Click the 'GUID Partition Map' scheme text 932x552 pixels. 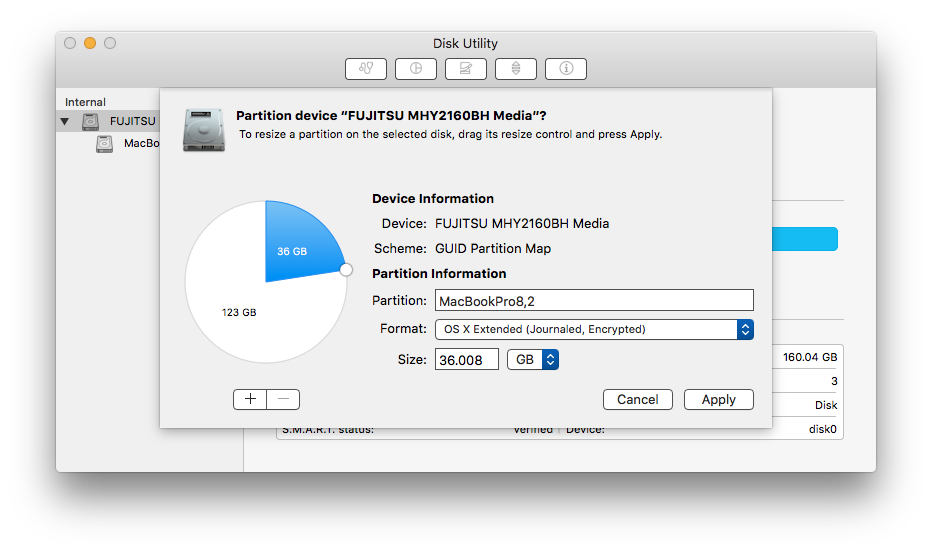(x=493, y=248)
